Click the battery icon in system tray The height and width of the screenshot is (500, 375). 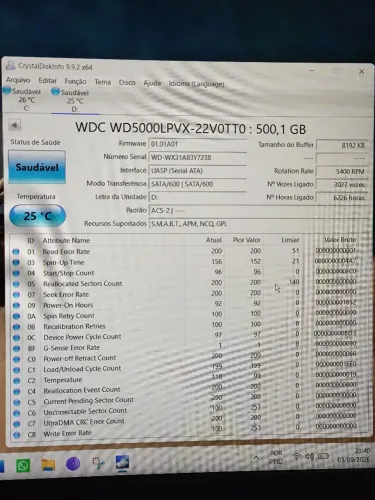(323, 456)
